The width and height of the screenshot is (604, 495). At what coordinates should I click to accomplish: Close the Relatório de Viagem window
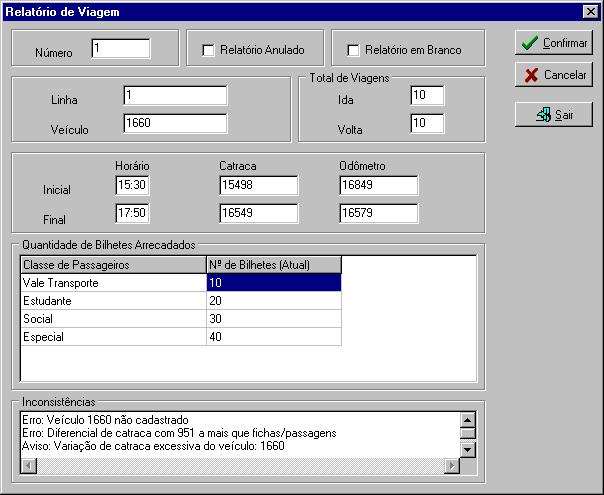591,12
